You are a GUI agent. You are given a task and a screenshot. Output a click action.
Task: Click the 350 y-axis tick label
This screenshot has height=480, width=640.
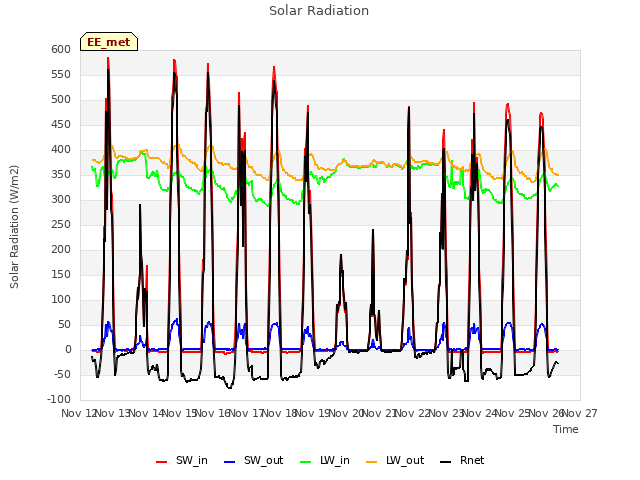(x=61, y=174)
